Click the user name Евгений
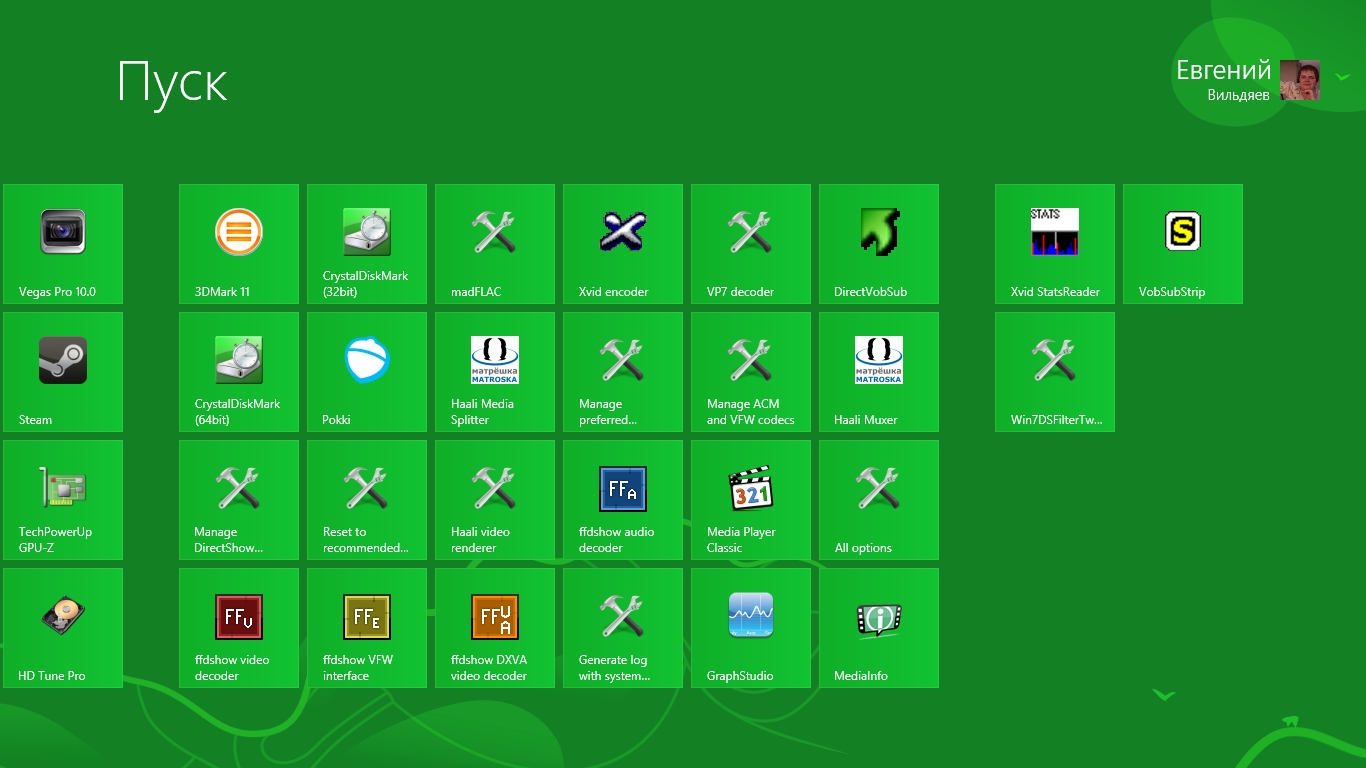This screenshot has height=768, width=1366. tap(1223, 71)
